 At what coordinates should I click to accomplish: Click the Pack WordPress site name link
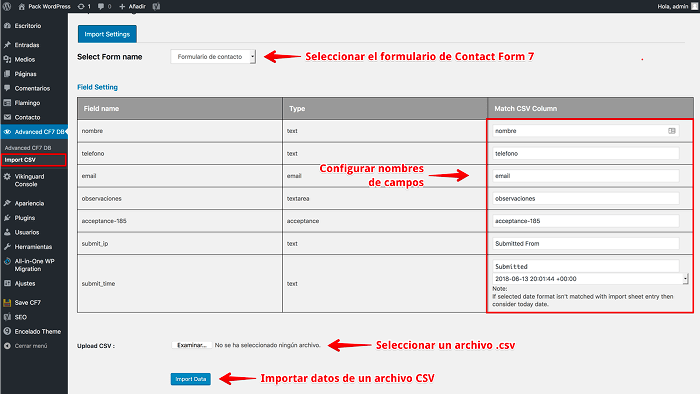click(x=49, y=6)
